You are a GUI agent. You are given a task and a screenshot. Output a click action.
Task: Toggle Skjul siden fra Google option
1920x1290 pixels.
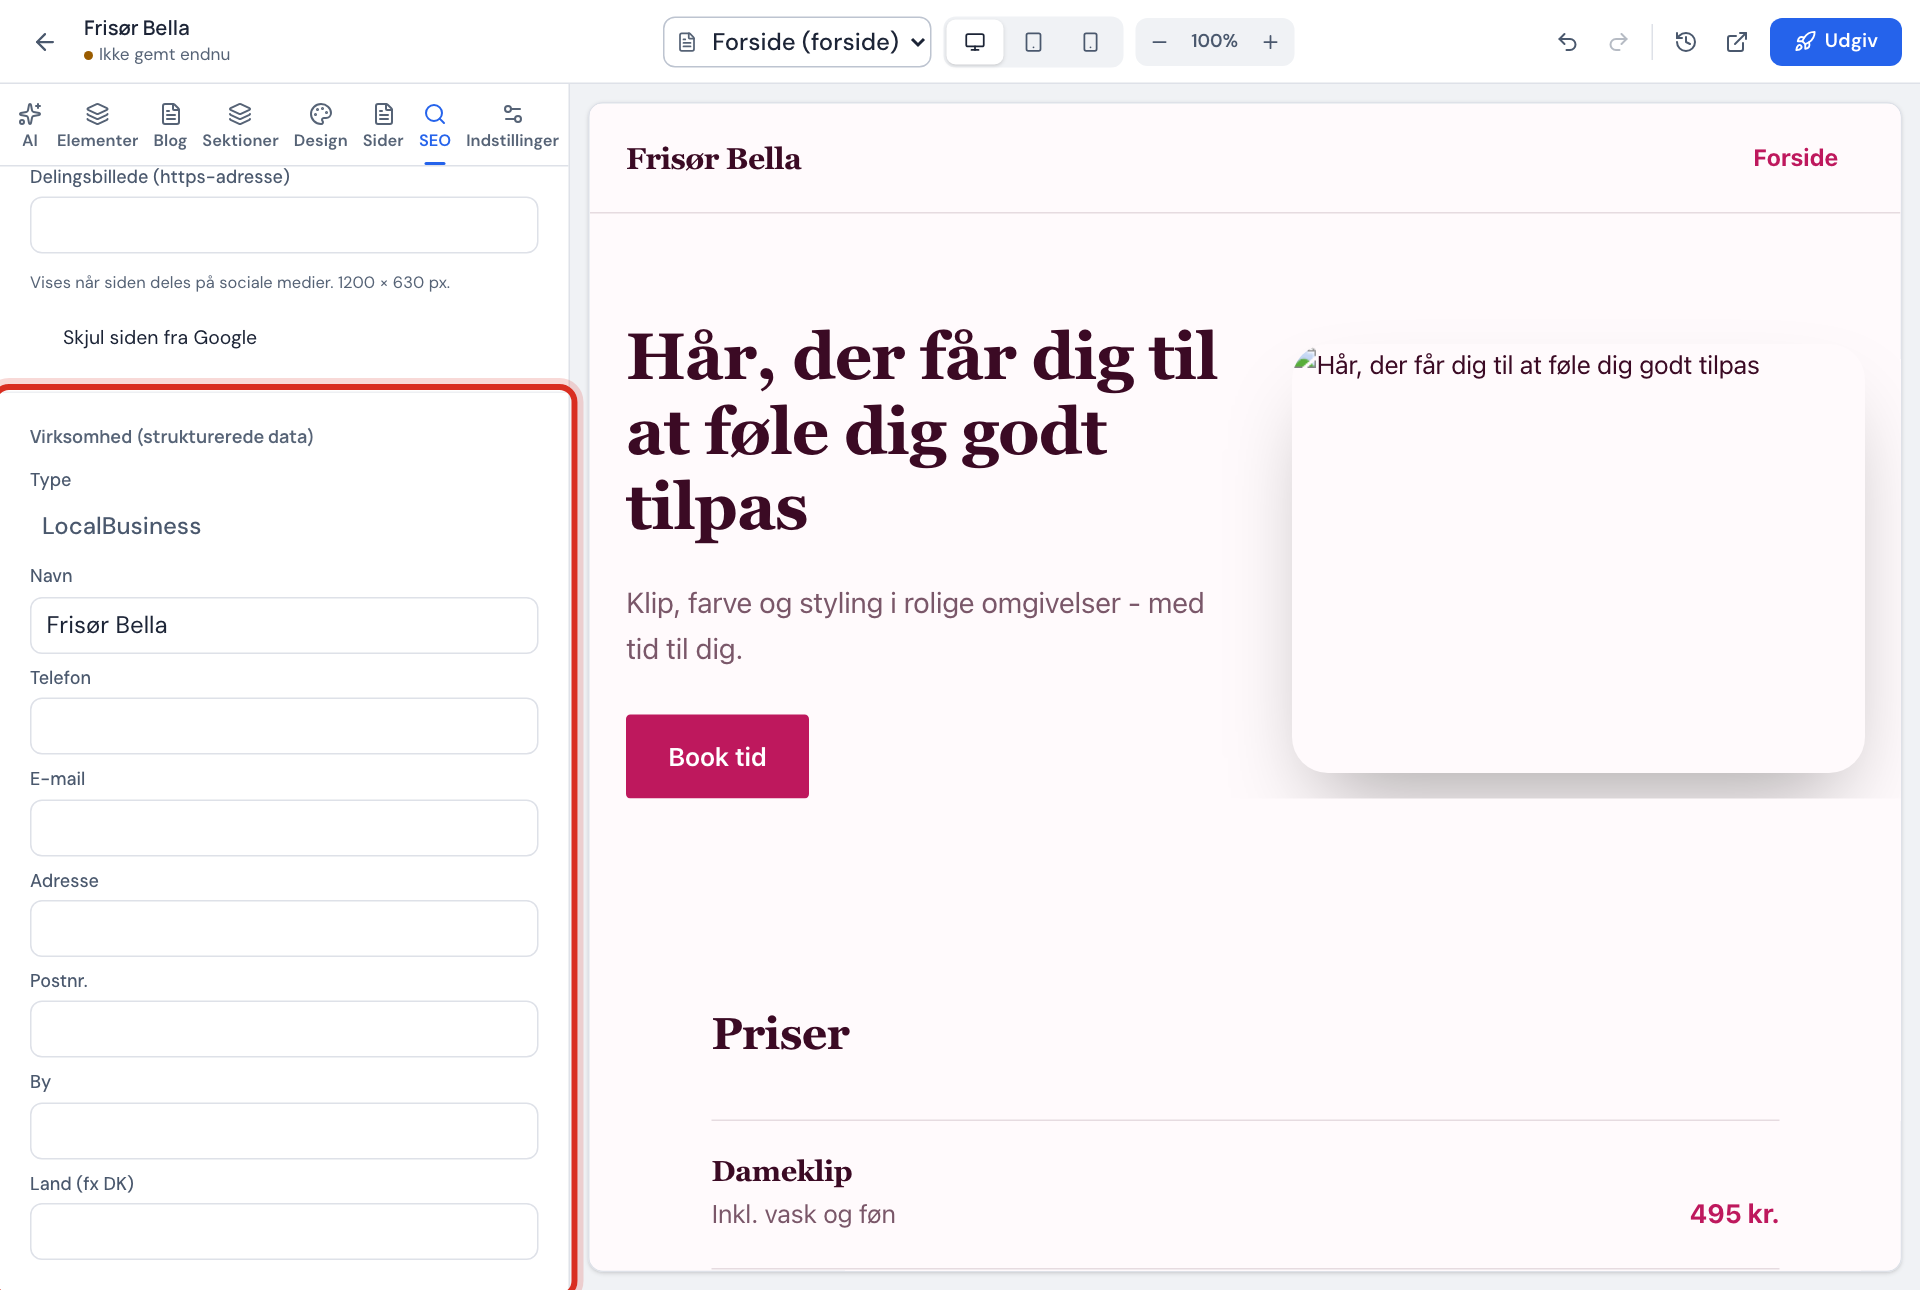tap(160, 338)
